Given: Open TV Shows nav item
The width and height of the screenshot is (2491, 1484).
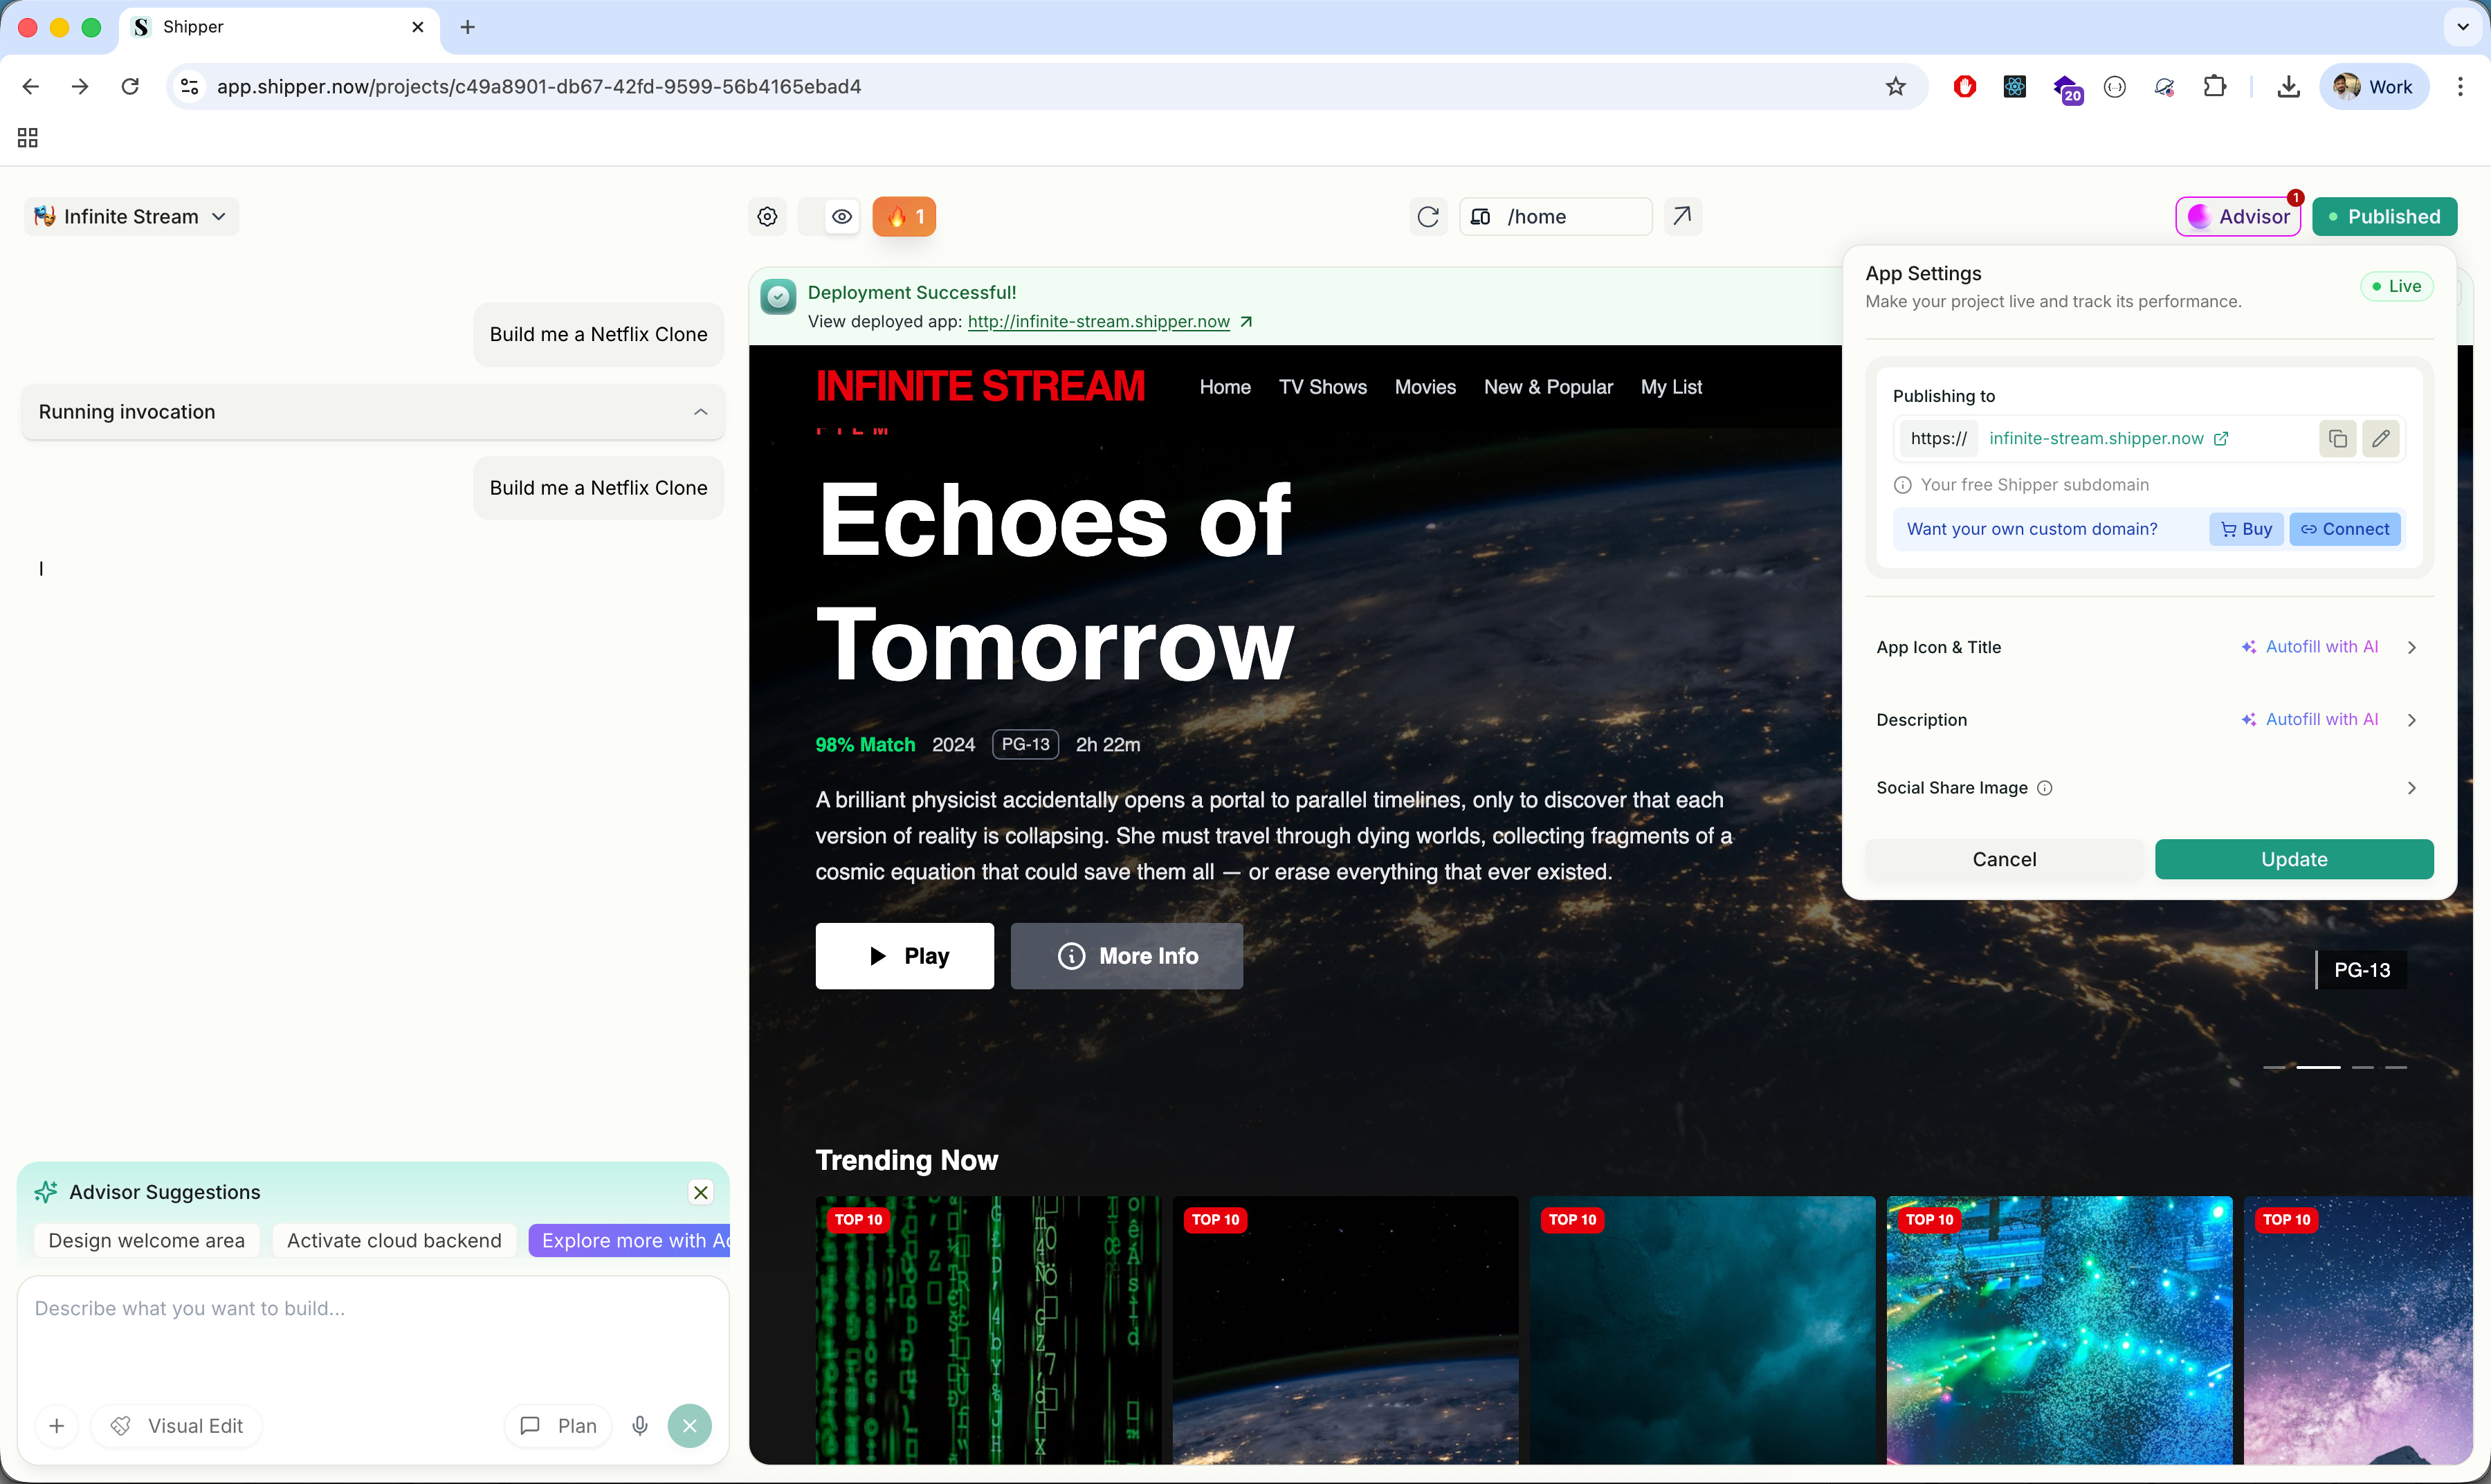Looking at the screenshot, I should 1322,387.
